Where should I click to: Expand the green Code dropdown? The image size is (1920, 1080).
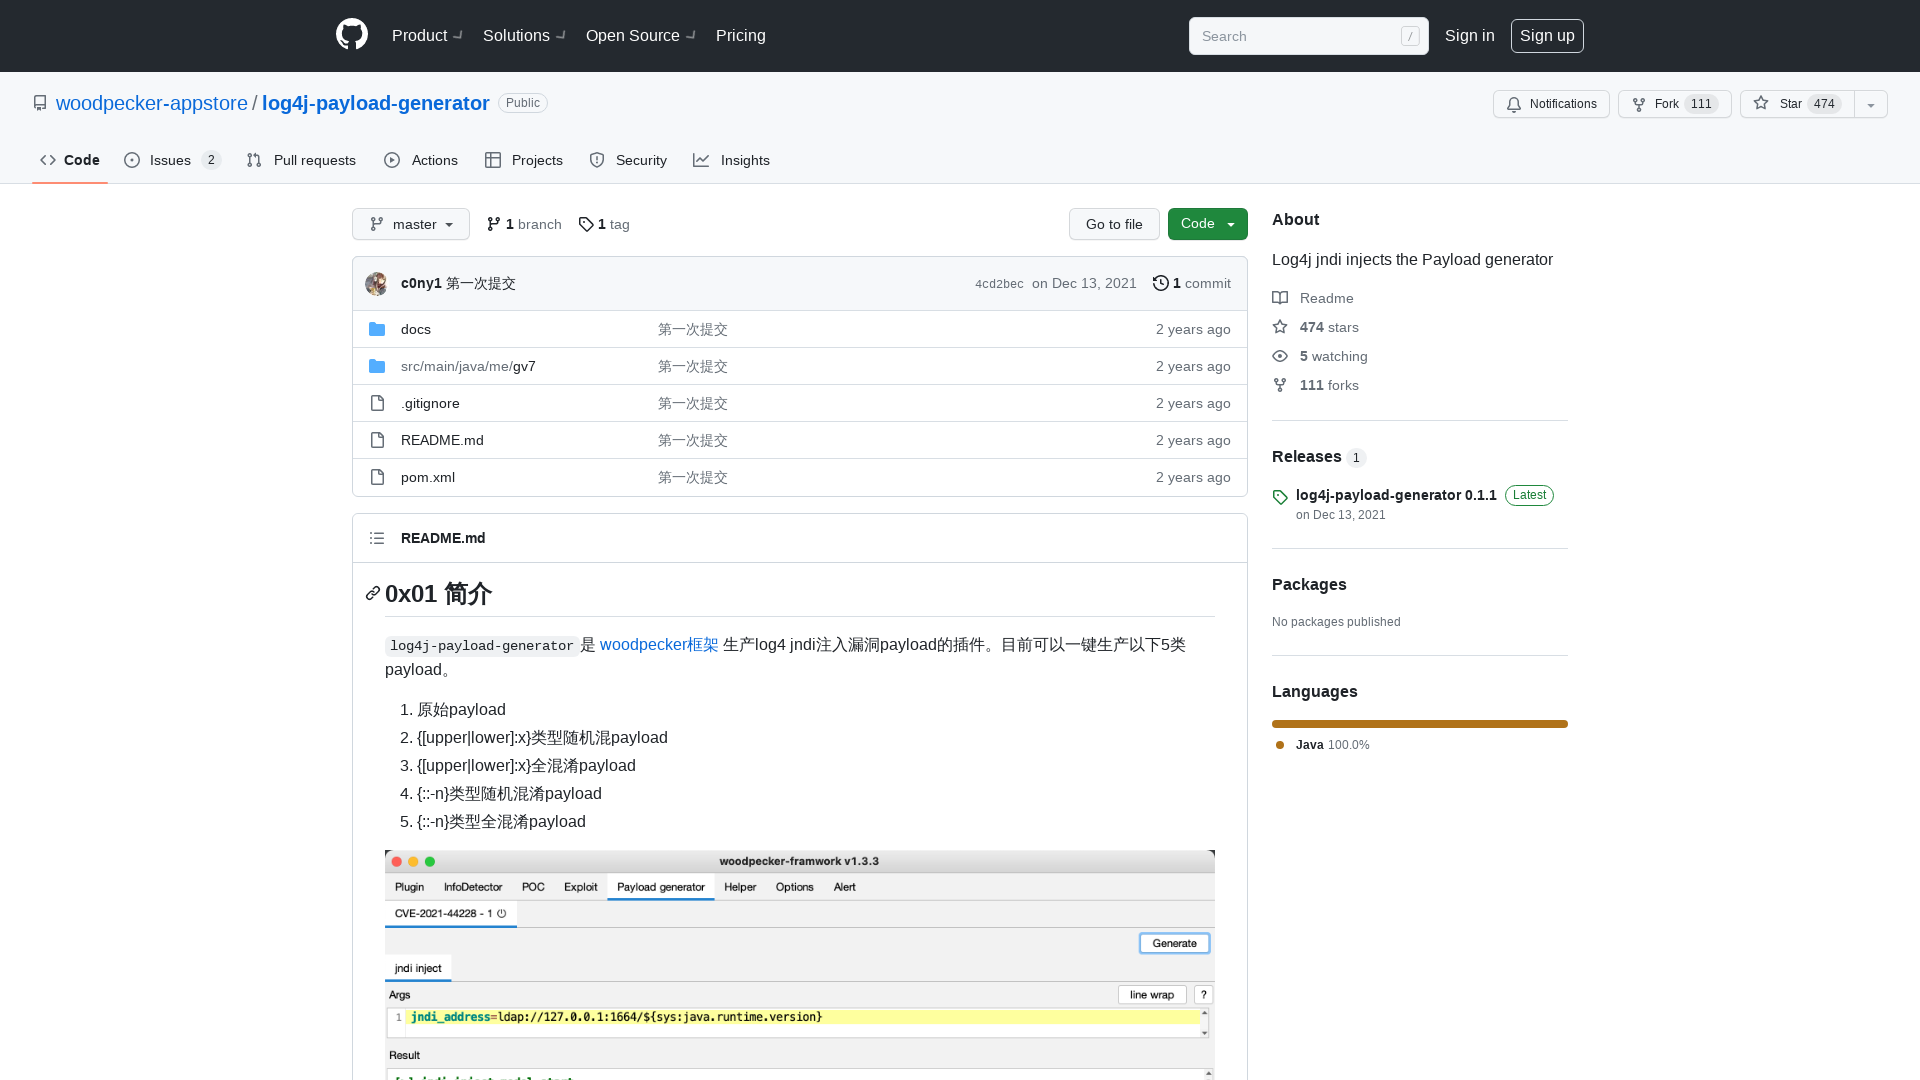click(x=1208, y=224)
